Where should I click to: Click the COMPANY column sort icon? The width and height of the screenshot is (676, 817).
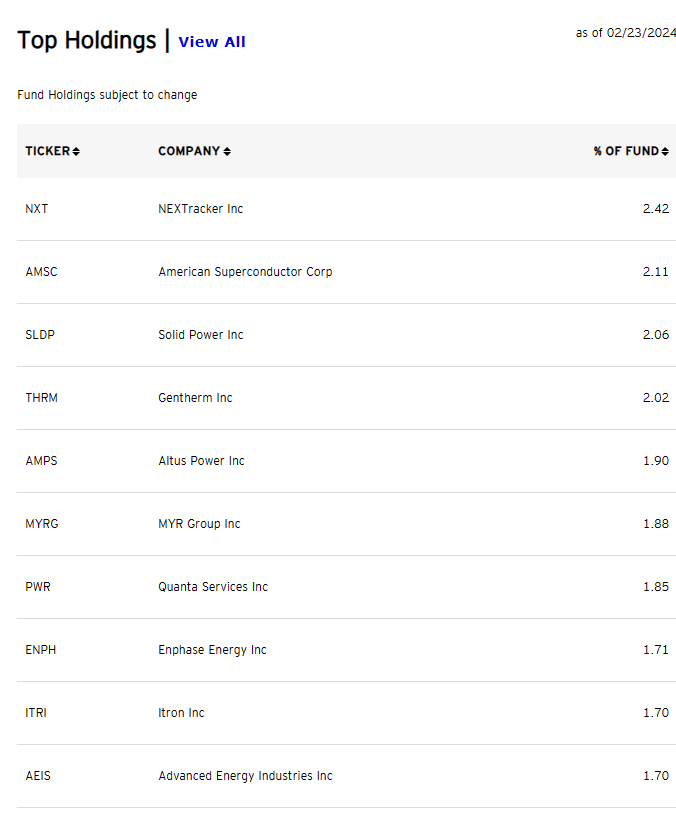[x=227, y=152]
